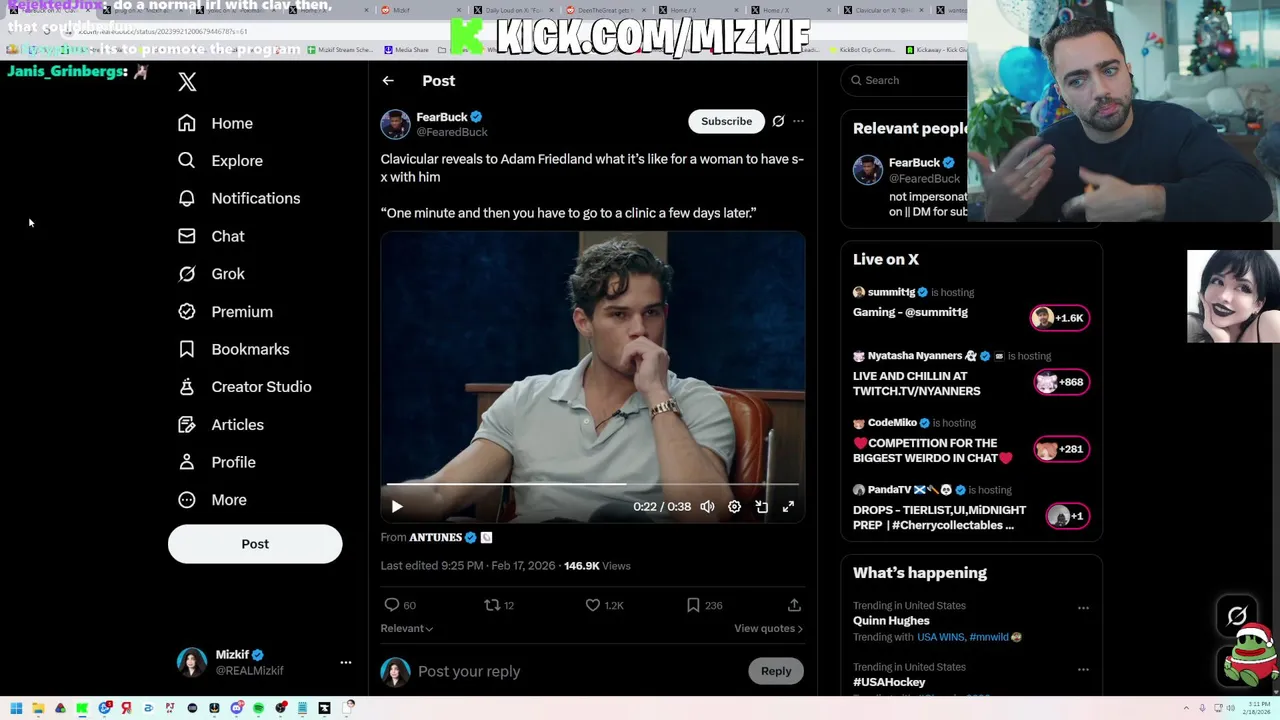This screenshot has width=1280, height=720.
Task: Open Explore from the sidebar
Action: click(x=220, y=161)
